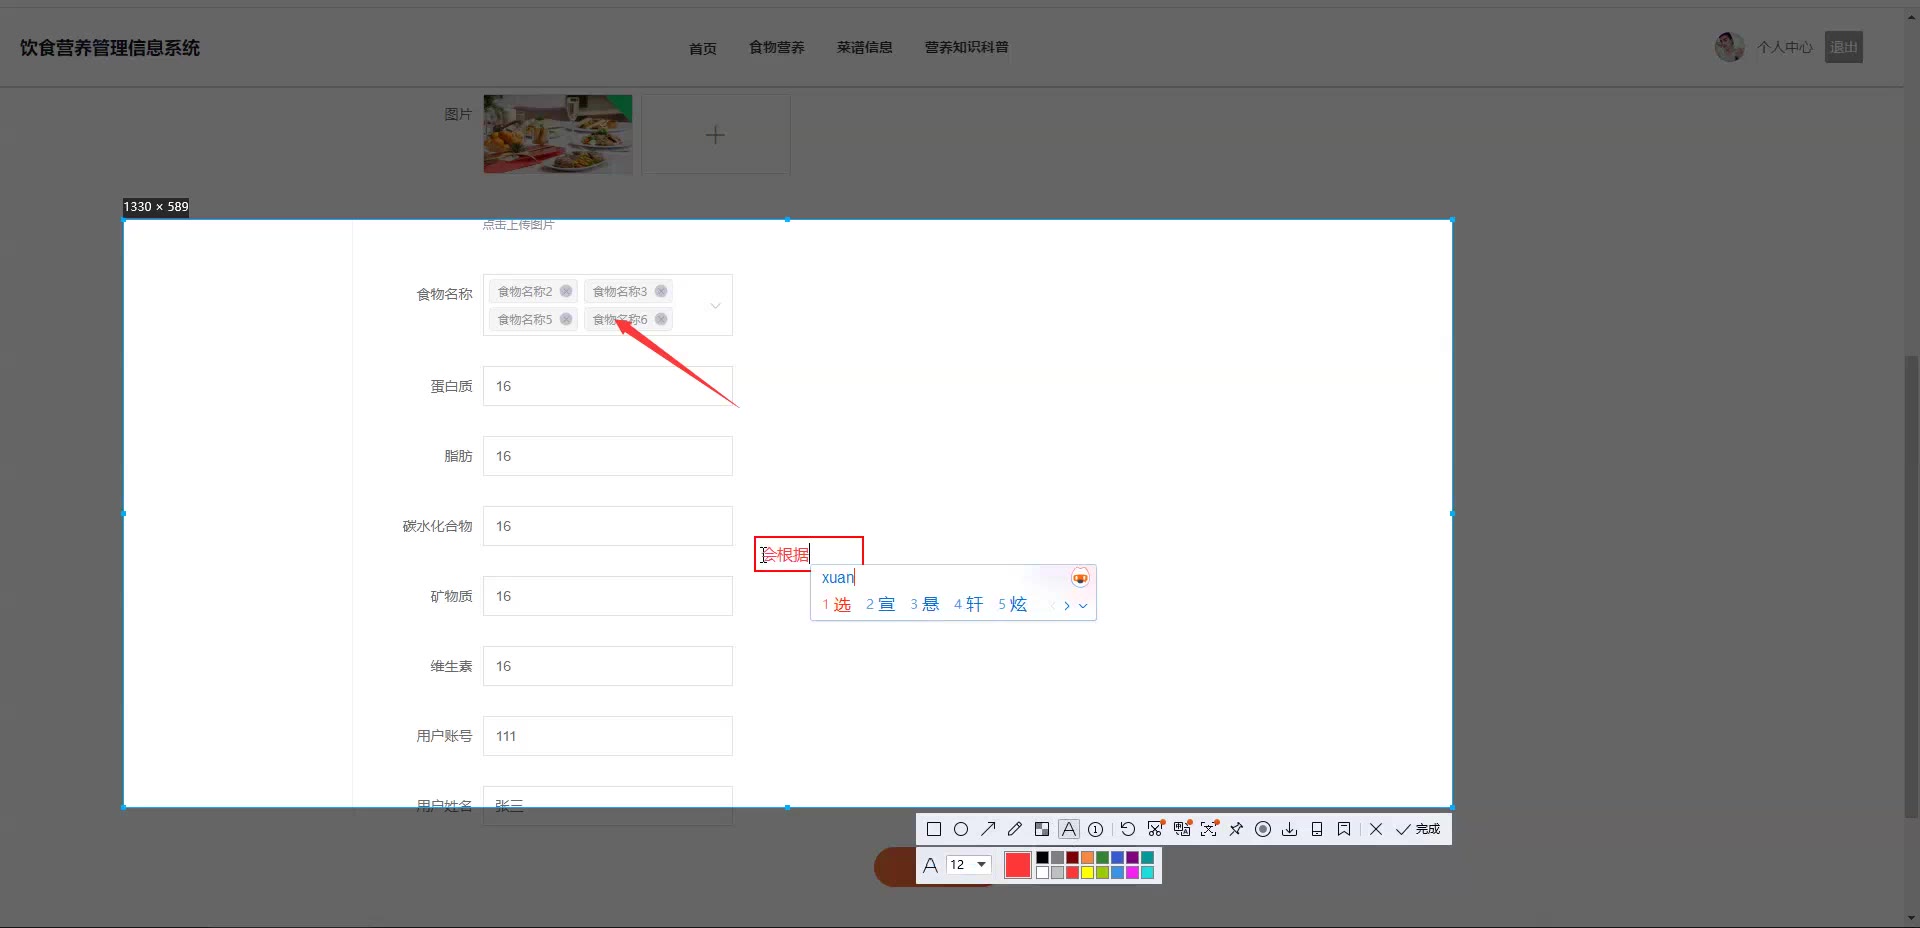The width and height of the screenshot is (1920, 928).
Task: Remove the 食物名称6 tag
Action: (x=661, y=319)
